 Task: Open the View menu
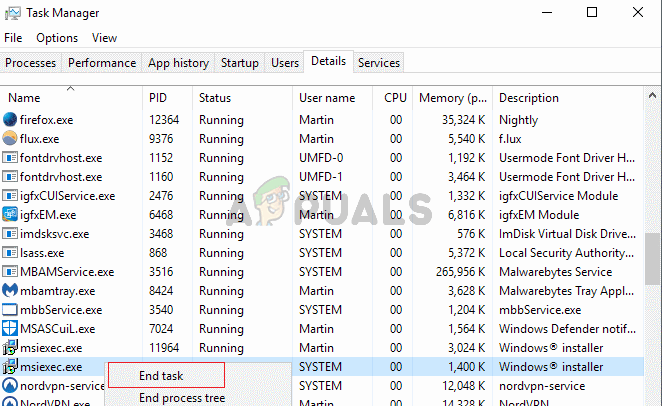pos(104,38)
